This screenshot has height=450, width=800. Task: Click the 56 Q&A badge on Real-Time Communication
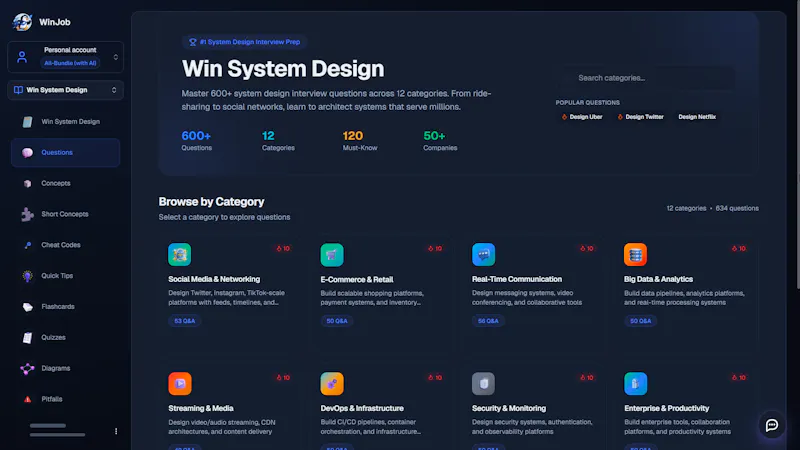click(x=488, y=321)
